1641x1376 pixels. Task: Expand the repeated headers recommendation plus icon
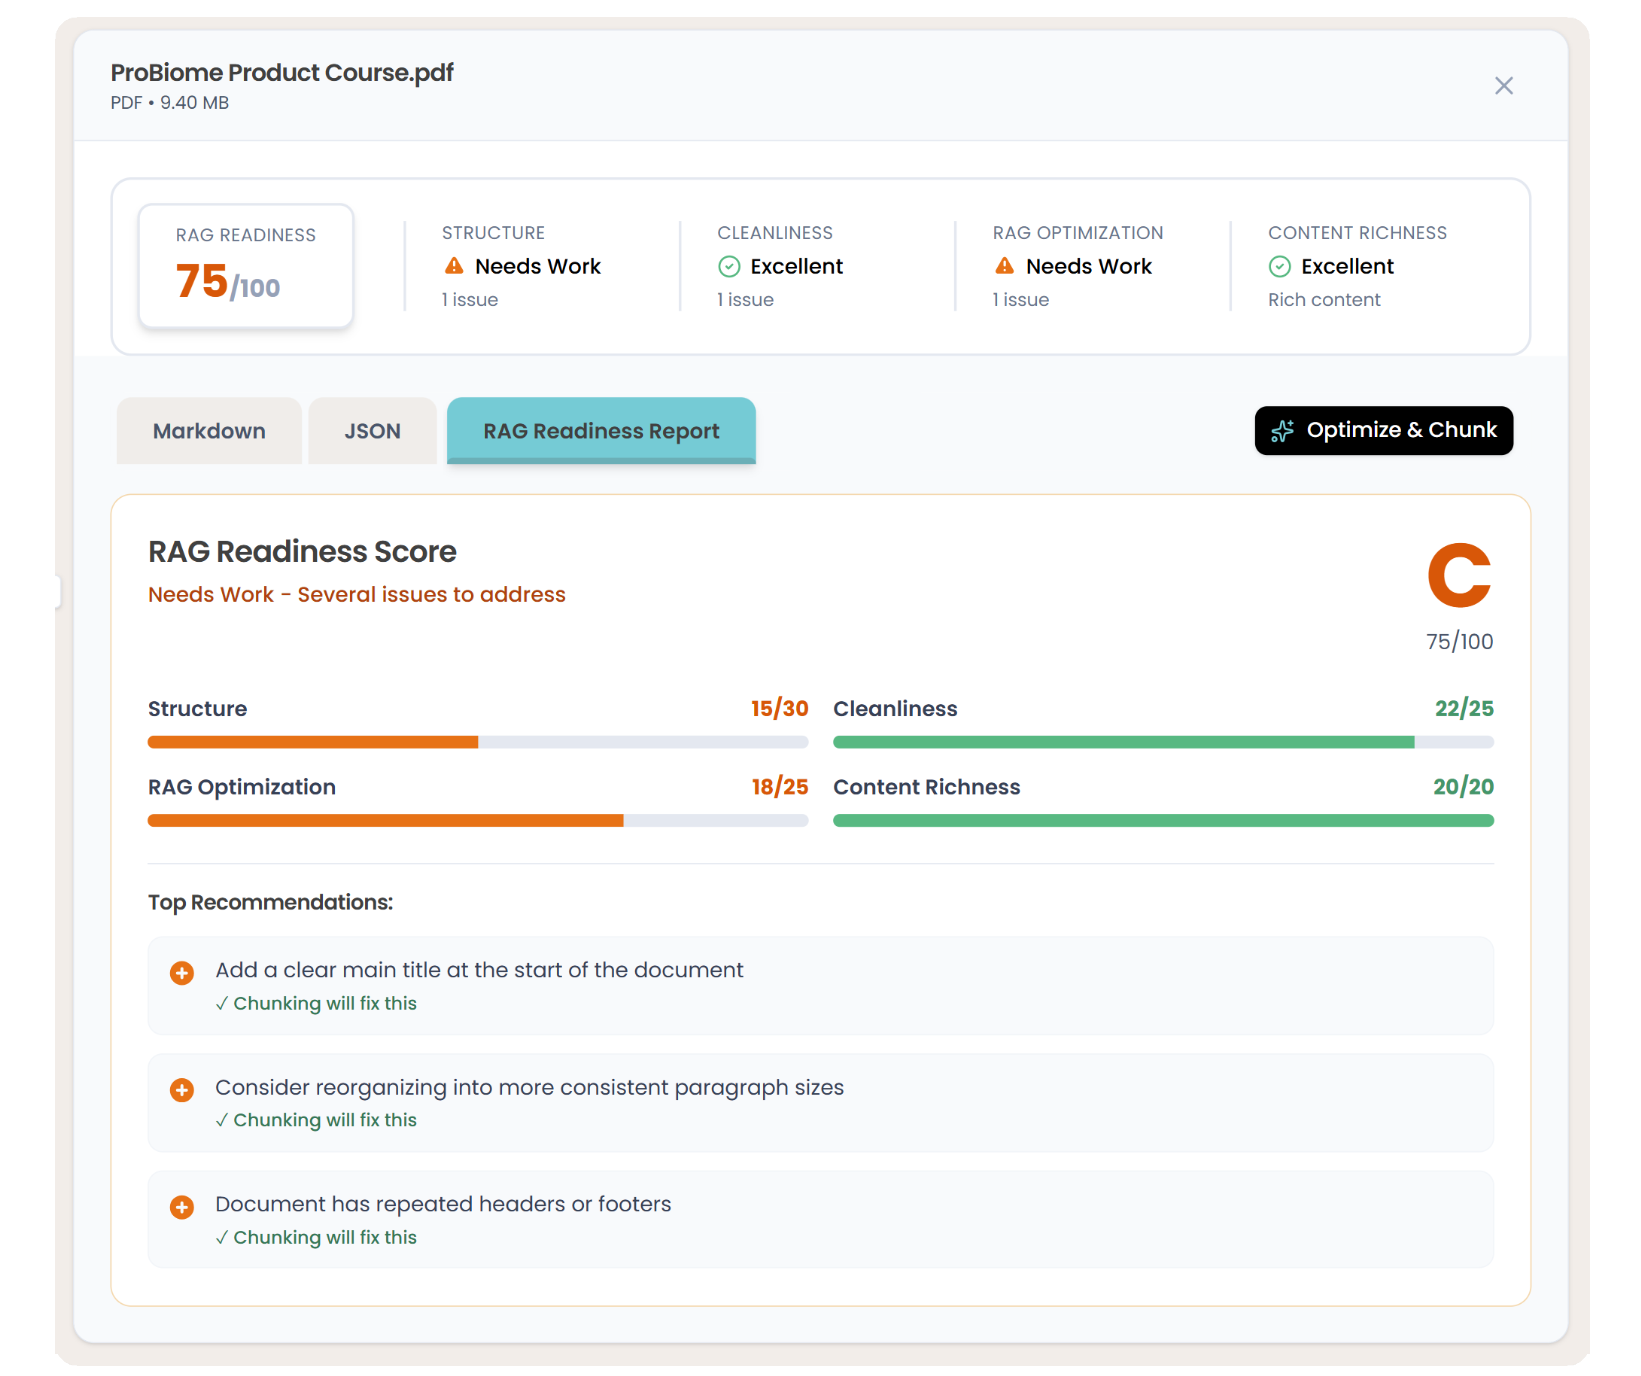[x=182, y=1207]
